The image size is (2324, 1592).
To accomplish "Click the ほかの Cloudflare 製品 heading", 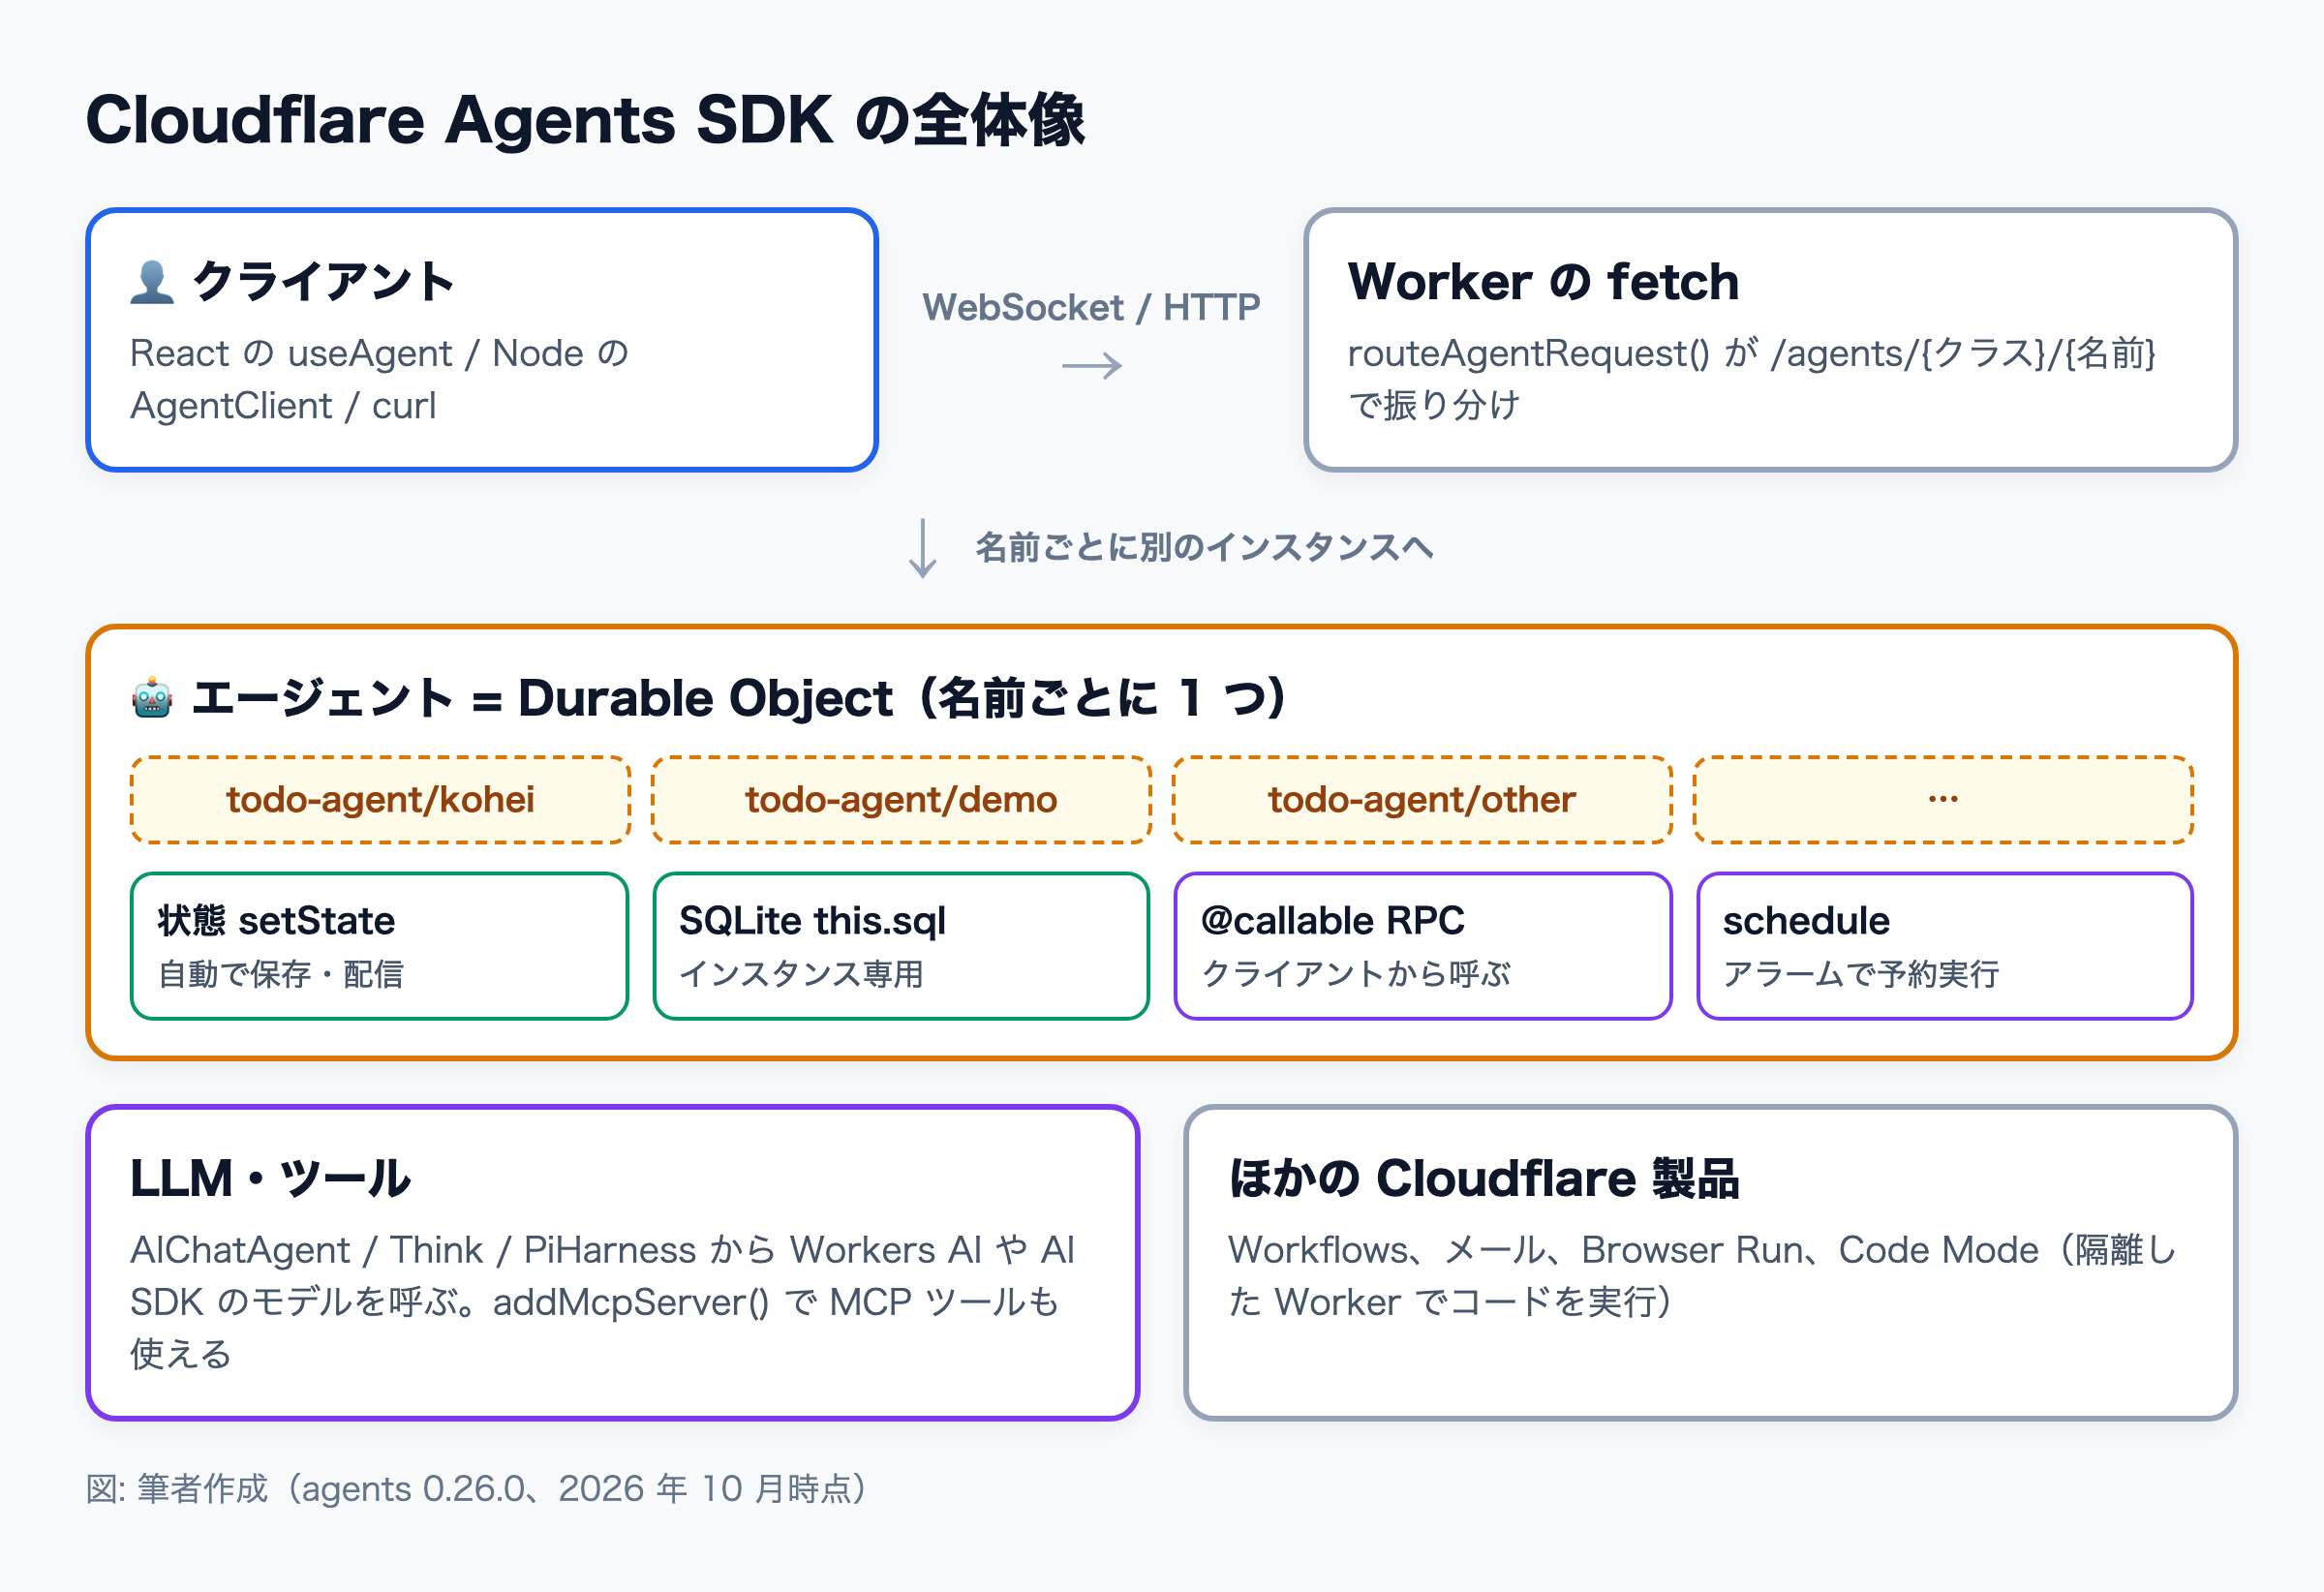I will (1484, 1178).
